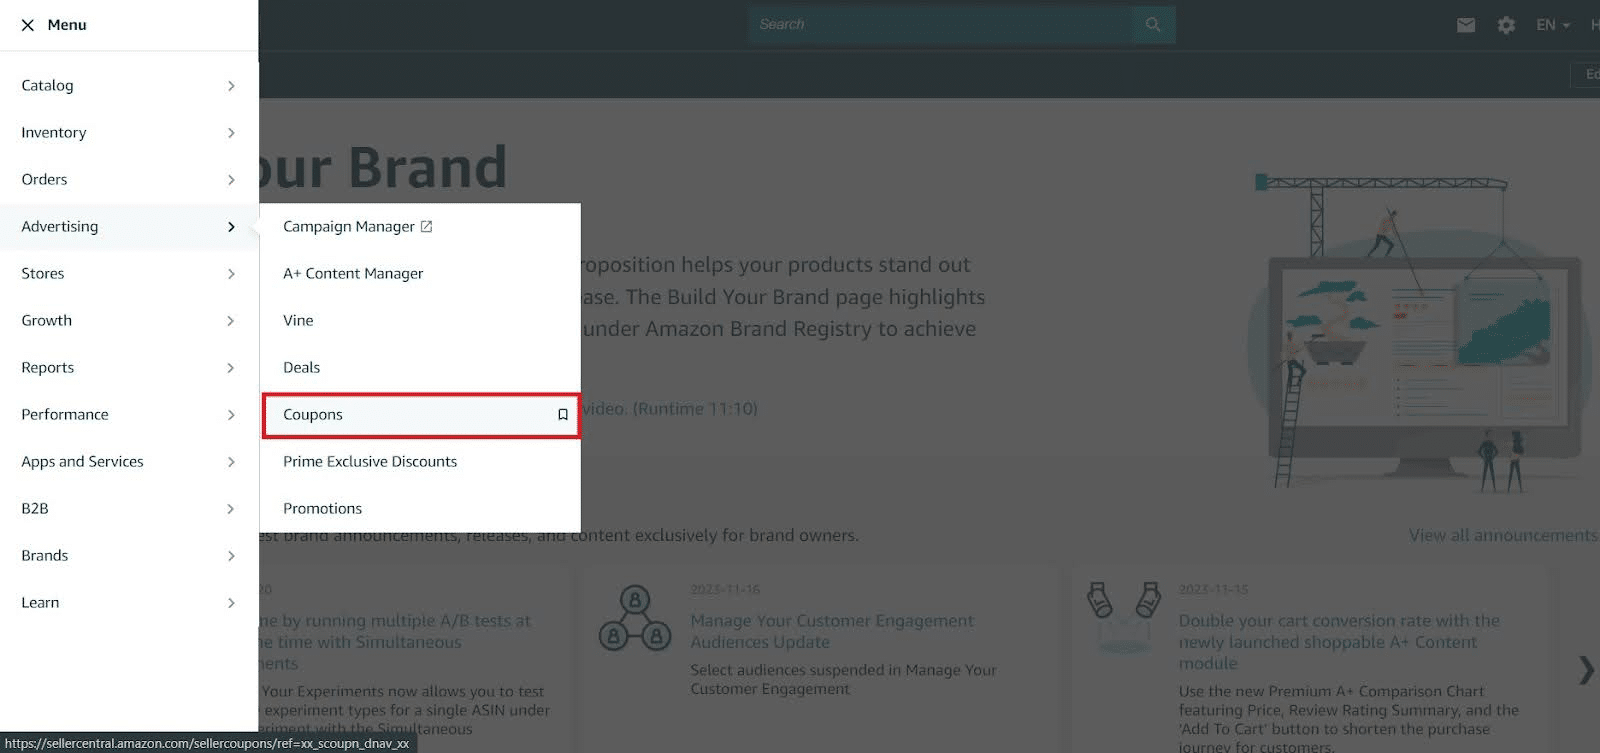Image resolution: width=1600 pixels, height=753 pixels.
Task: Click the external link icon beside Campaign Manager
Action: click(426, 227)
